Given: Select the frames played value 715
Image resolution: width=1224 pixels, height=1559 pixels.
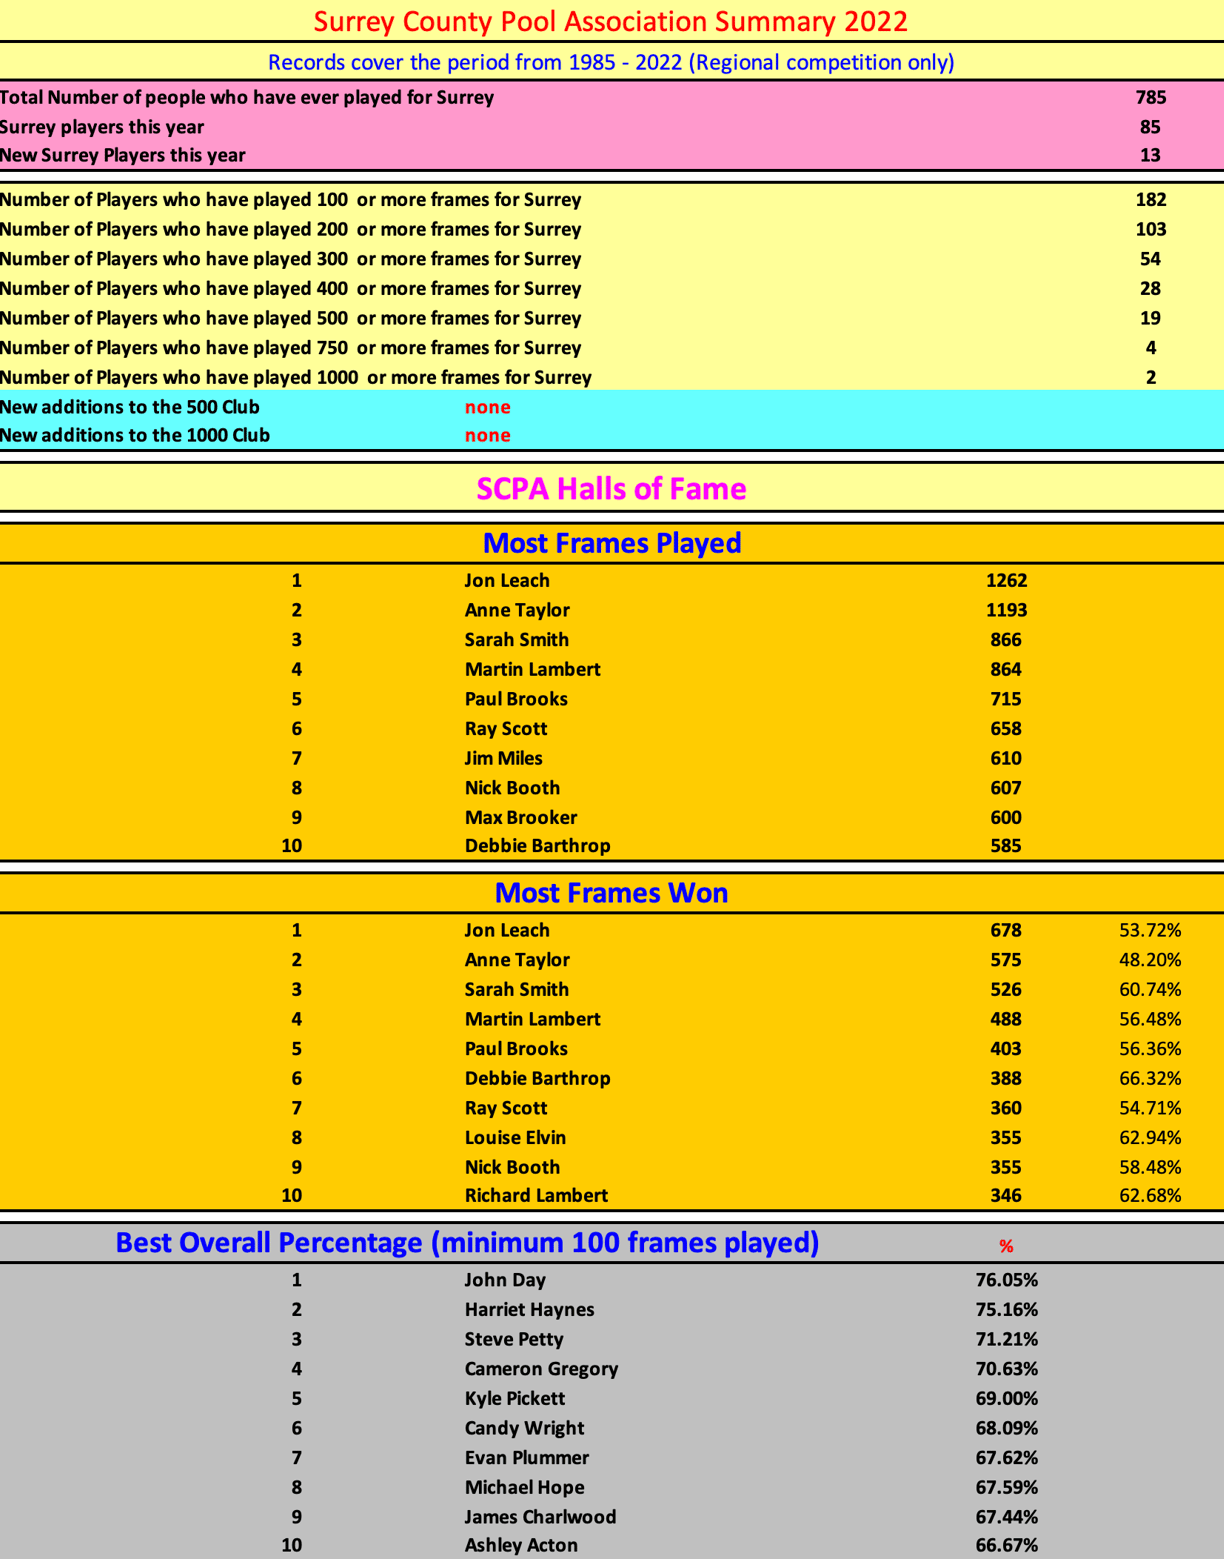Looking at the screenshot, I should click(1006, 699).
